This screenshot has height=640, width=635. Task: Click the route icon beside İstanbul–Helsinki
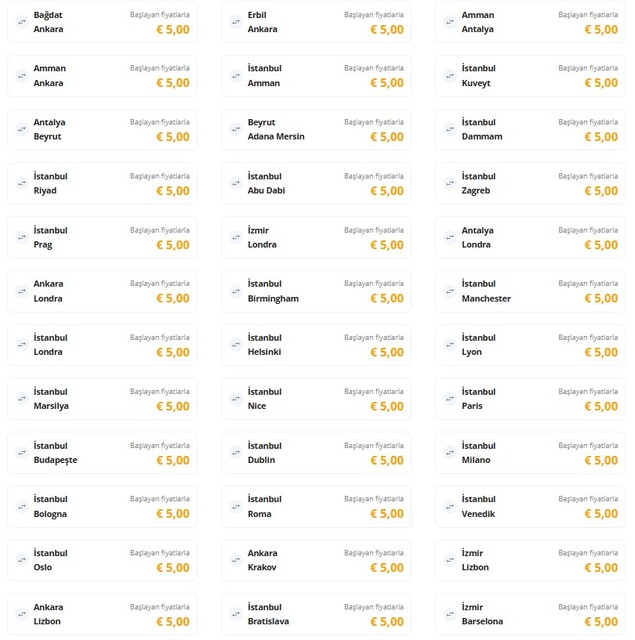[x=236, y=345]
